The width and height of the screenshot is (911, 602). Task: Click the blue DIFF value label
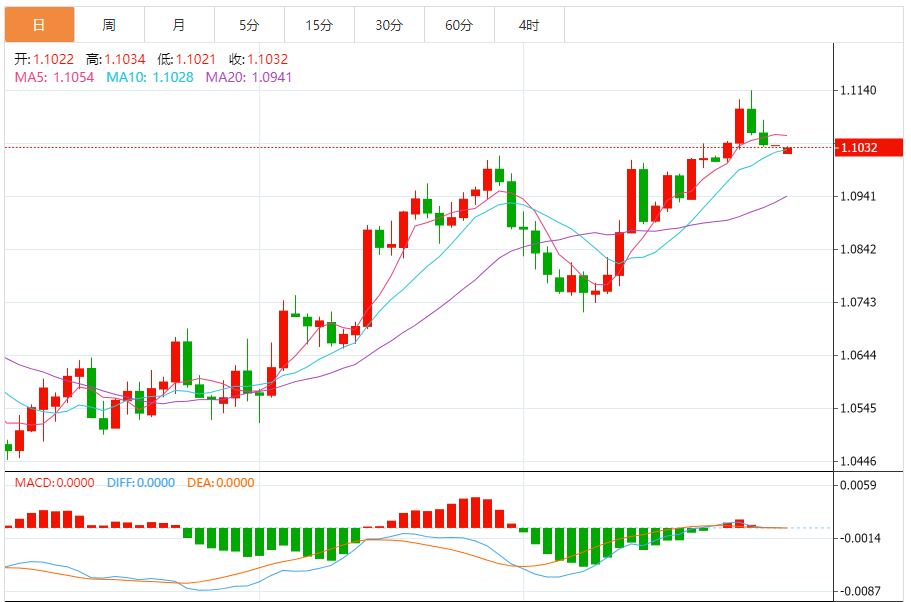pos(140,483)
